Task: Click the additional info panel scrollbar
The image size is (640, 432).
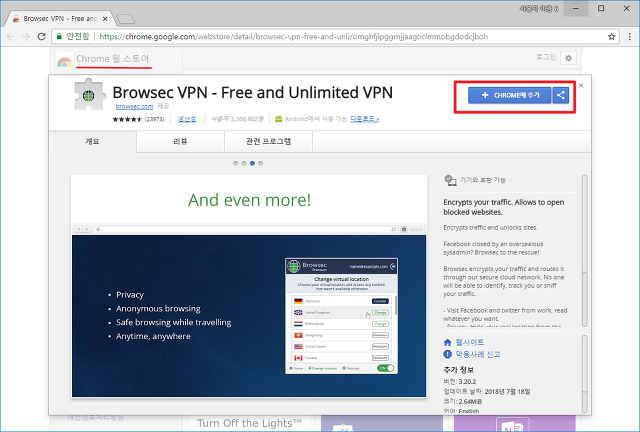Action: coord(584,374)
